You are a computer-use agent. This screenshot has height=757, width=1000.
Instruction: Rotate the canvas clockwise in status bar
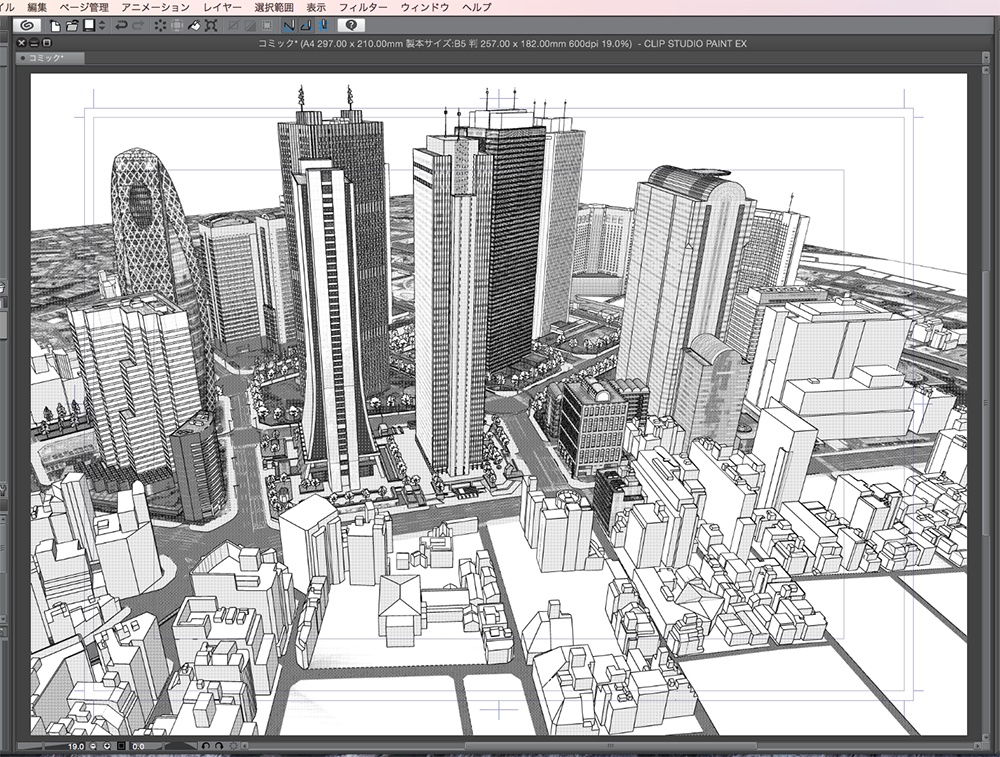pos(220,745)
